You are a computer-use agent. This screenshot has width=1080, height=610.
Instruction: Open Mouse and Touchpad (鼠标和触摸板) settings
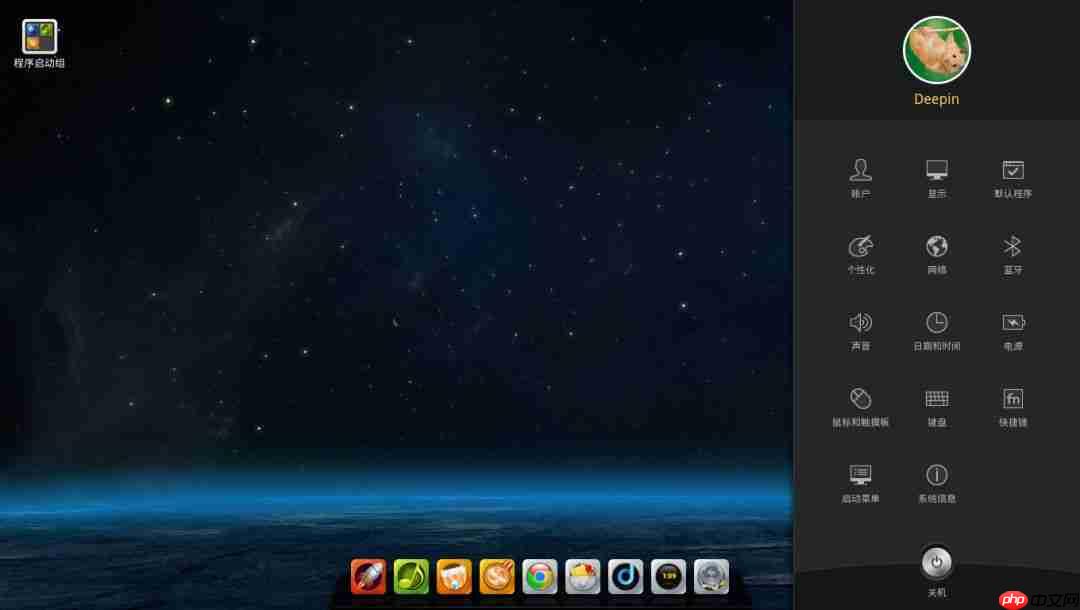860,405
